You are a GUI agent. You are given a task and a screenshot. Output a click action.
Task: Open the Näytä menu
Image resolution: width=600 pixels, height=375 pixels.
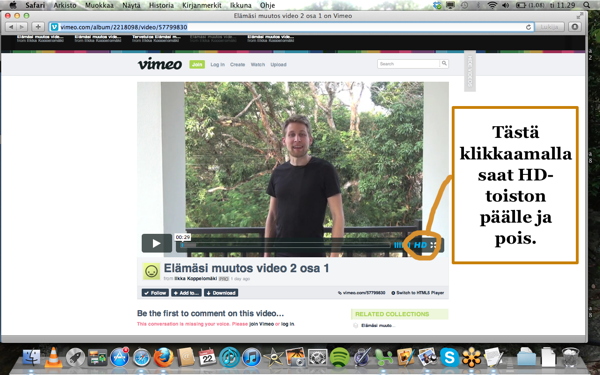click(x=131, y=5)
